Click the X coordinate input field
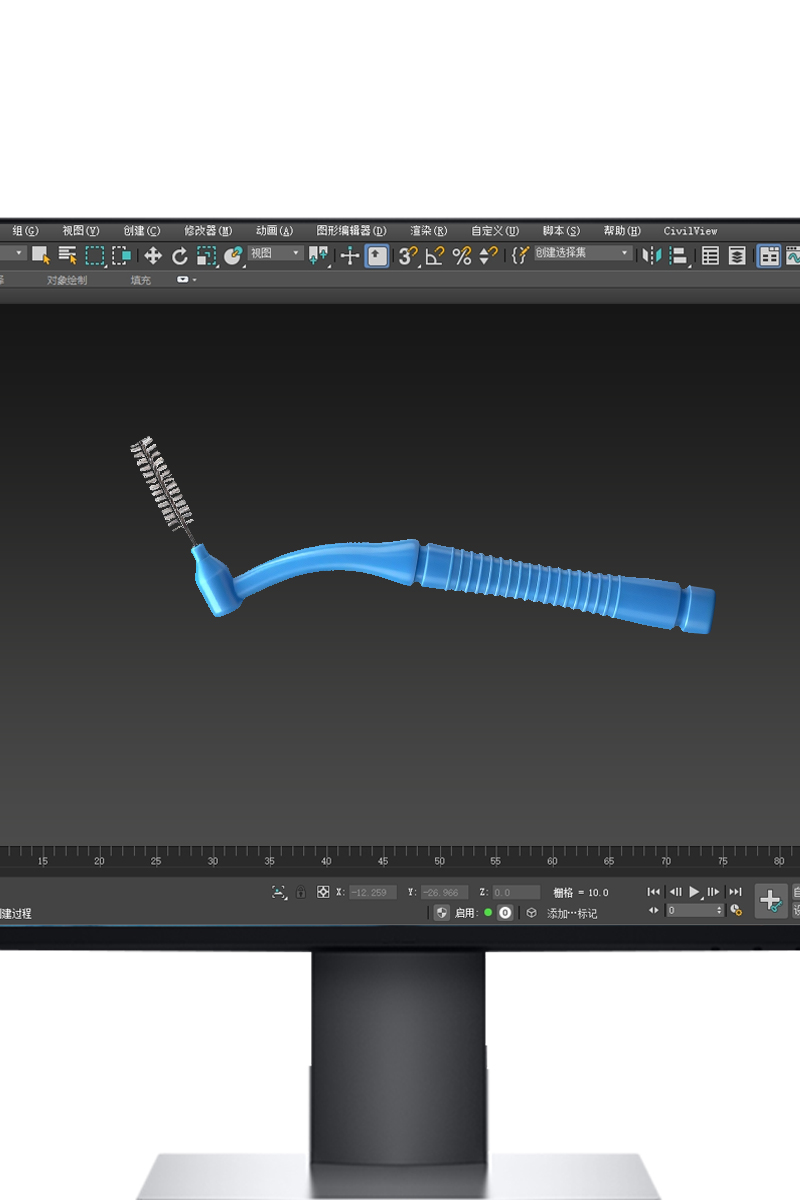Viewport: 800px width, 1200px height. [x=372, y=892]
